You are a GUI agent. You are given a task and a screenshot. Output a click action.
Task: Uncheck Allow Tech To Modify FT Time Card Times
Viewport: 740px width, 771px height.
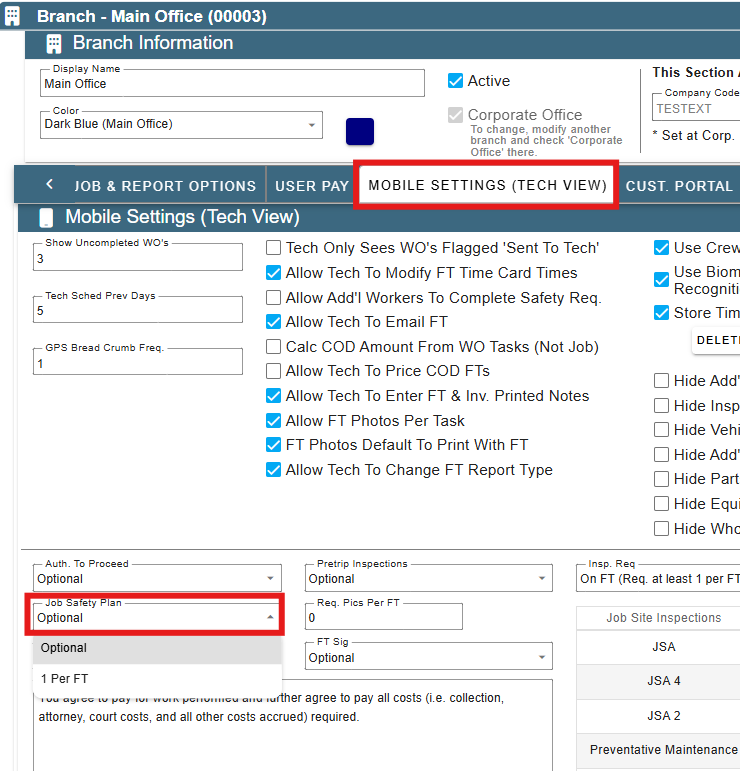[x=273, y=272]
